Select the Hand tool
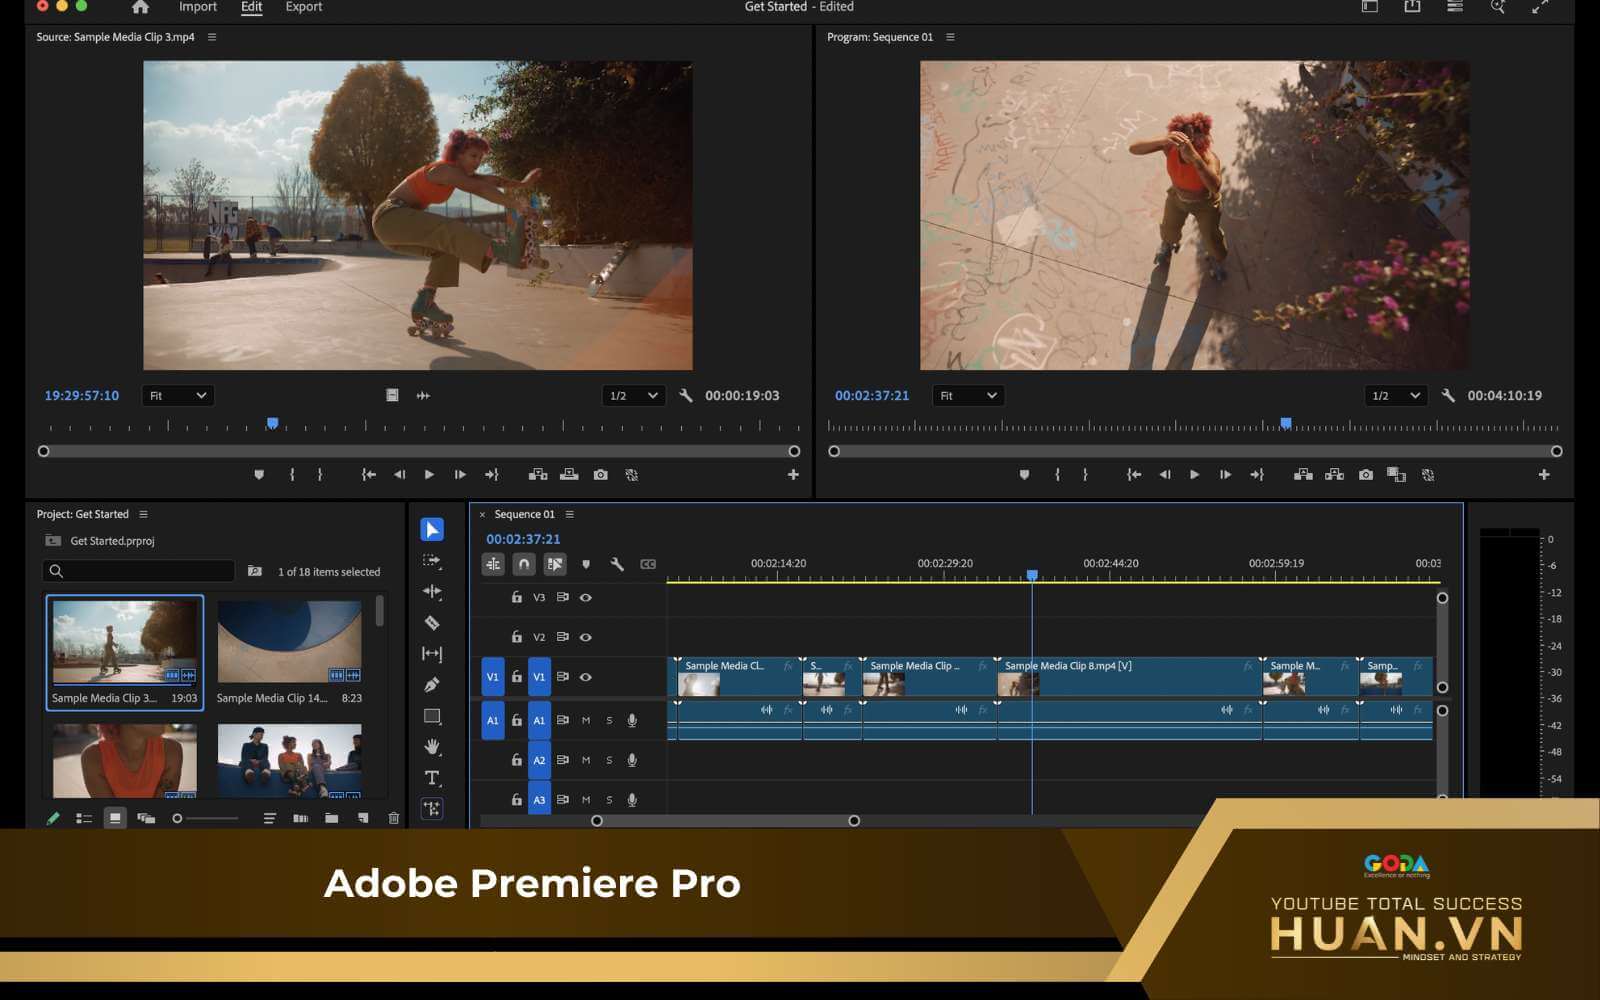The height and width of the screenshot is (1000, 1600). point(432,747)
